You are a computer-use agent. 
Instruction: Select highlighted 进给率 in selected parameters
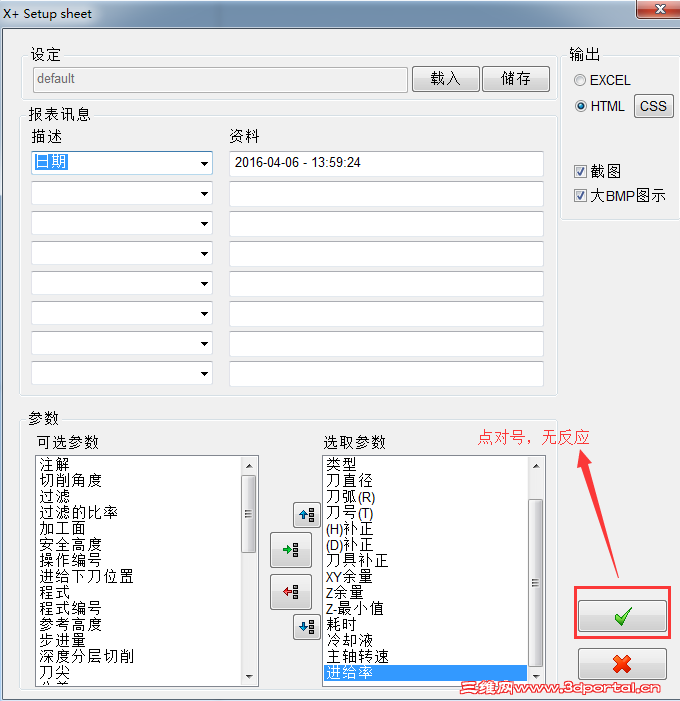click(425, 673)
